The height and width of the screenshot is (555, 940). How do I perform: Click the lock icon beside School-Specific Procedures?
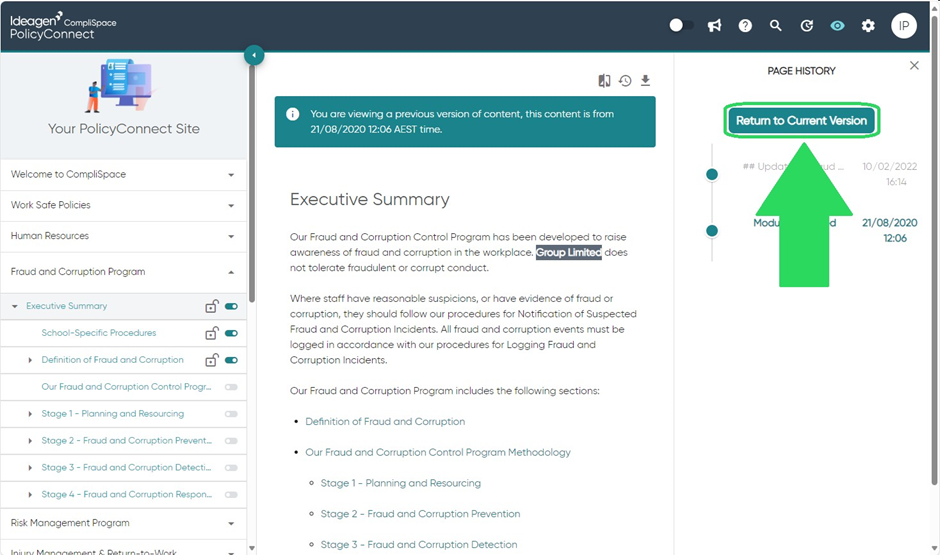click(212, 333)
